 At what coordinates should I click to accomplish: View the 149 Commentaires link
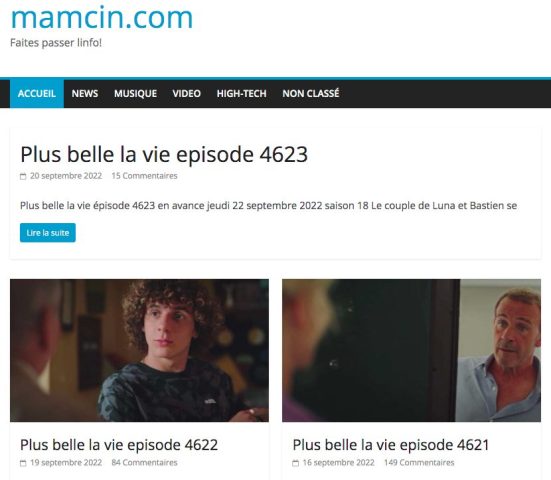[x=419, y=462]
